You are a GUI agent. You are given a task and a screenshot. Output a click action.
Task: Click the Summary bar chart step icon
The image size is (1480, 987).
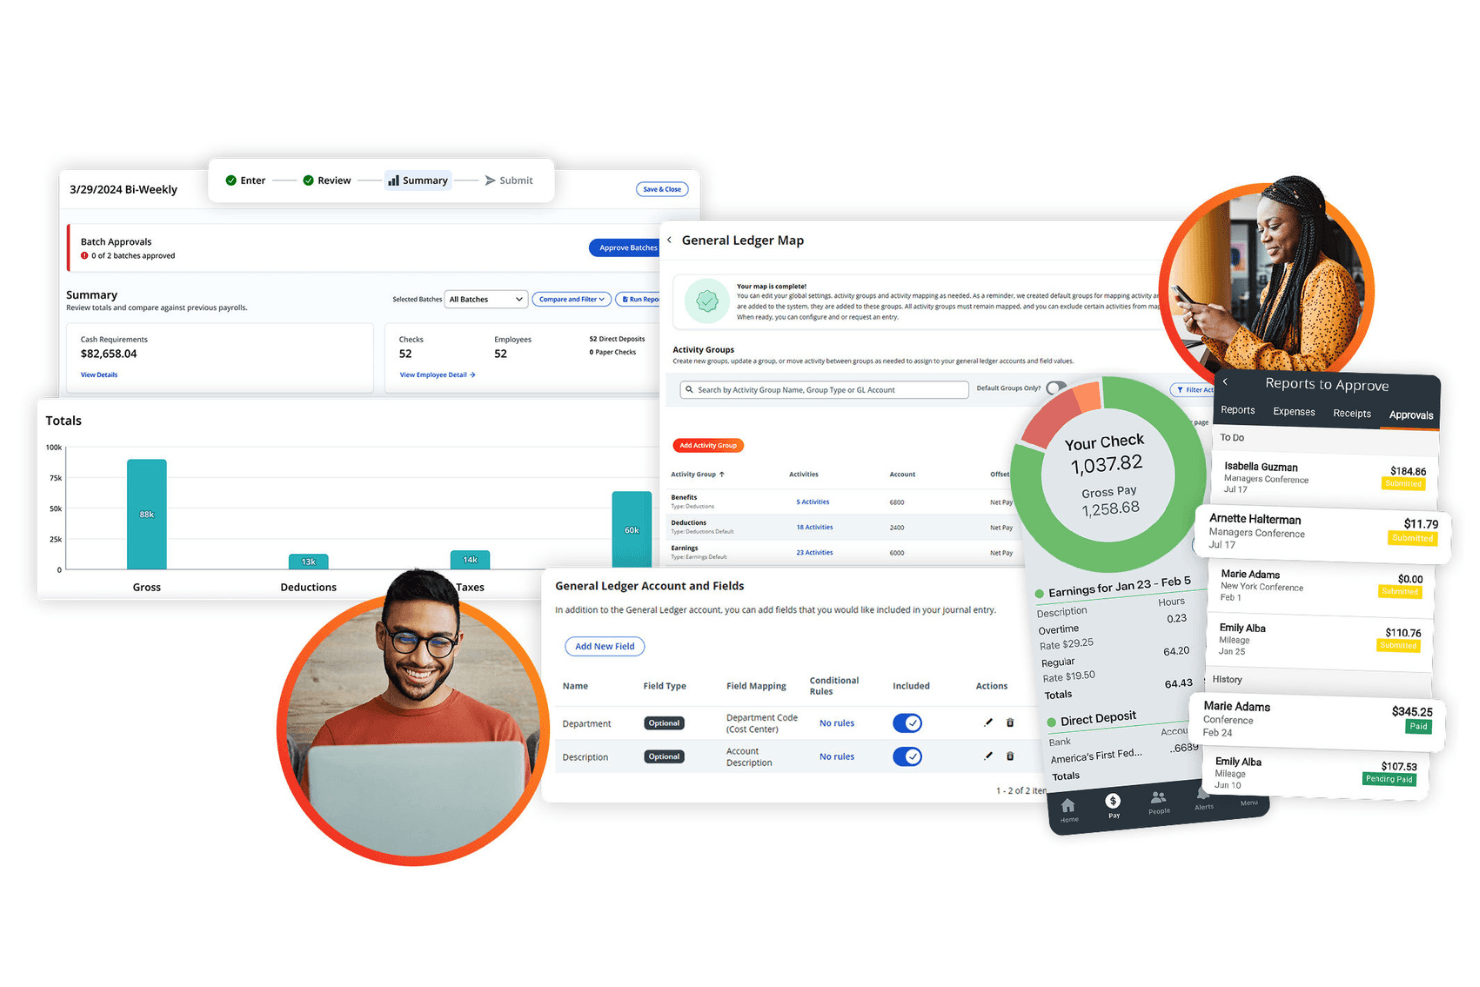(x=394, y=180)
